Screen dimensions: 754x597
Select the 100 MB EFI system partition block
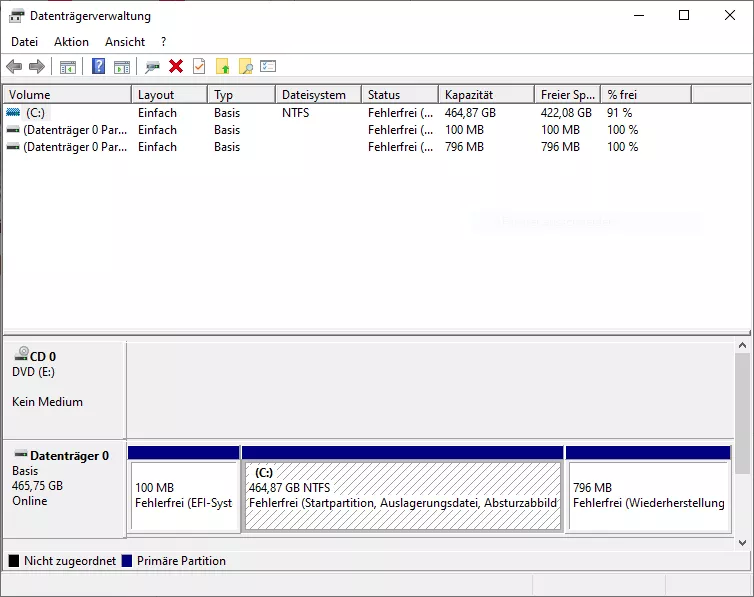coord(183,495)
